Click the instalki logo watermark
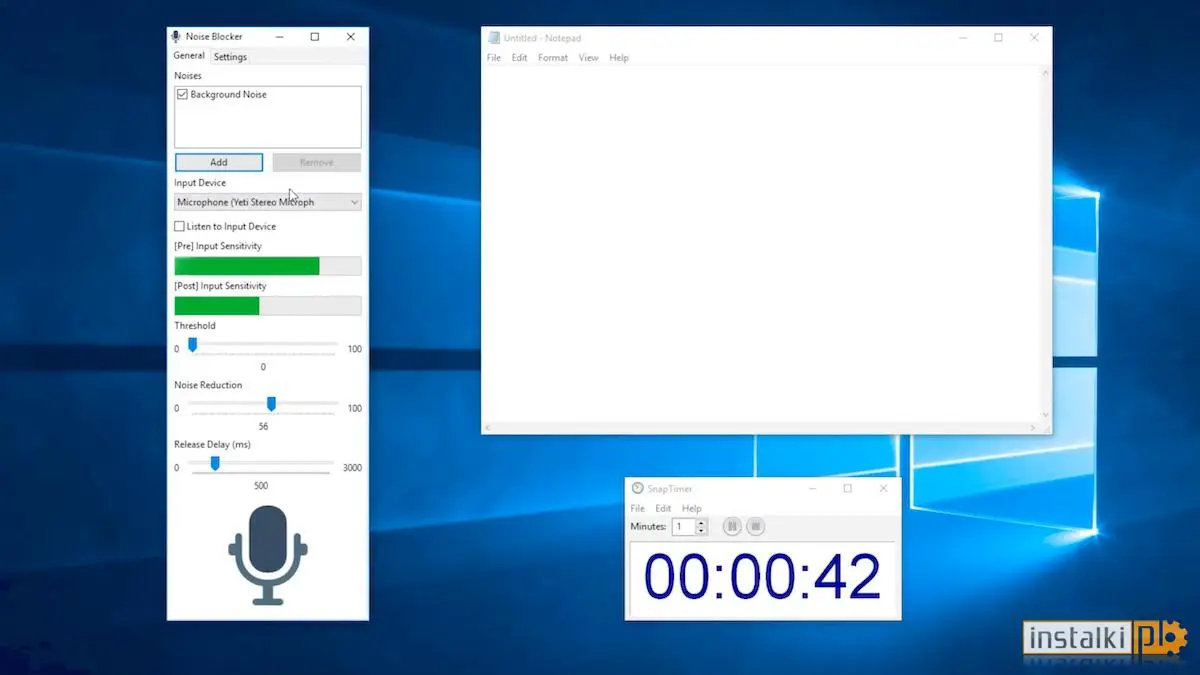Image resolution: width=1200 pixels, height=675 pixels. click(1104, 638)
